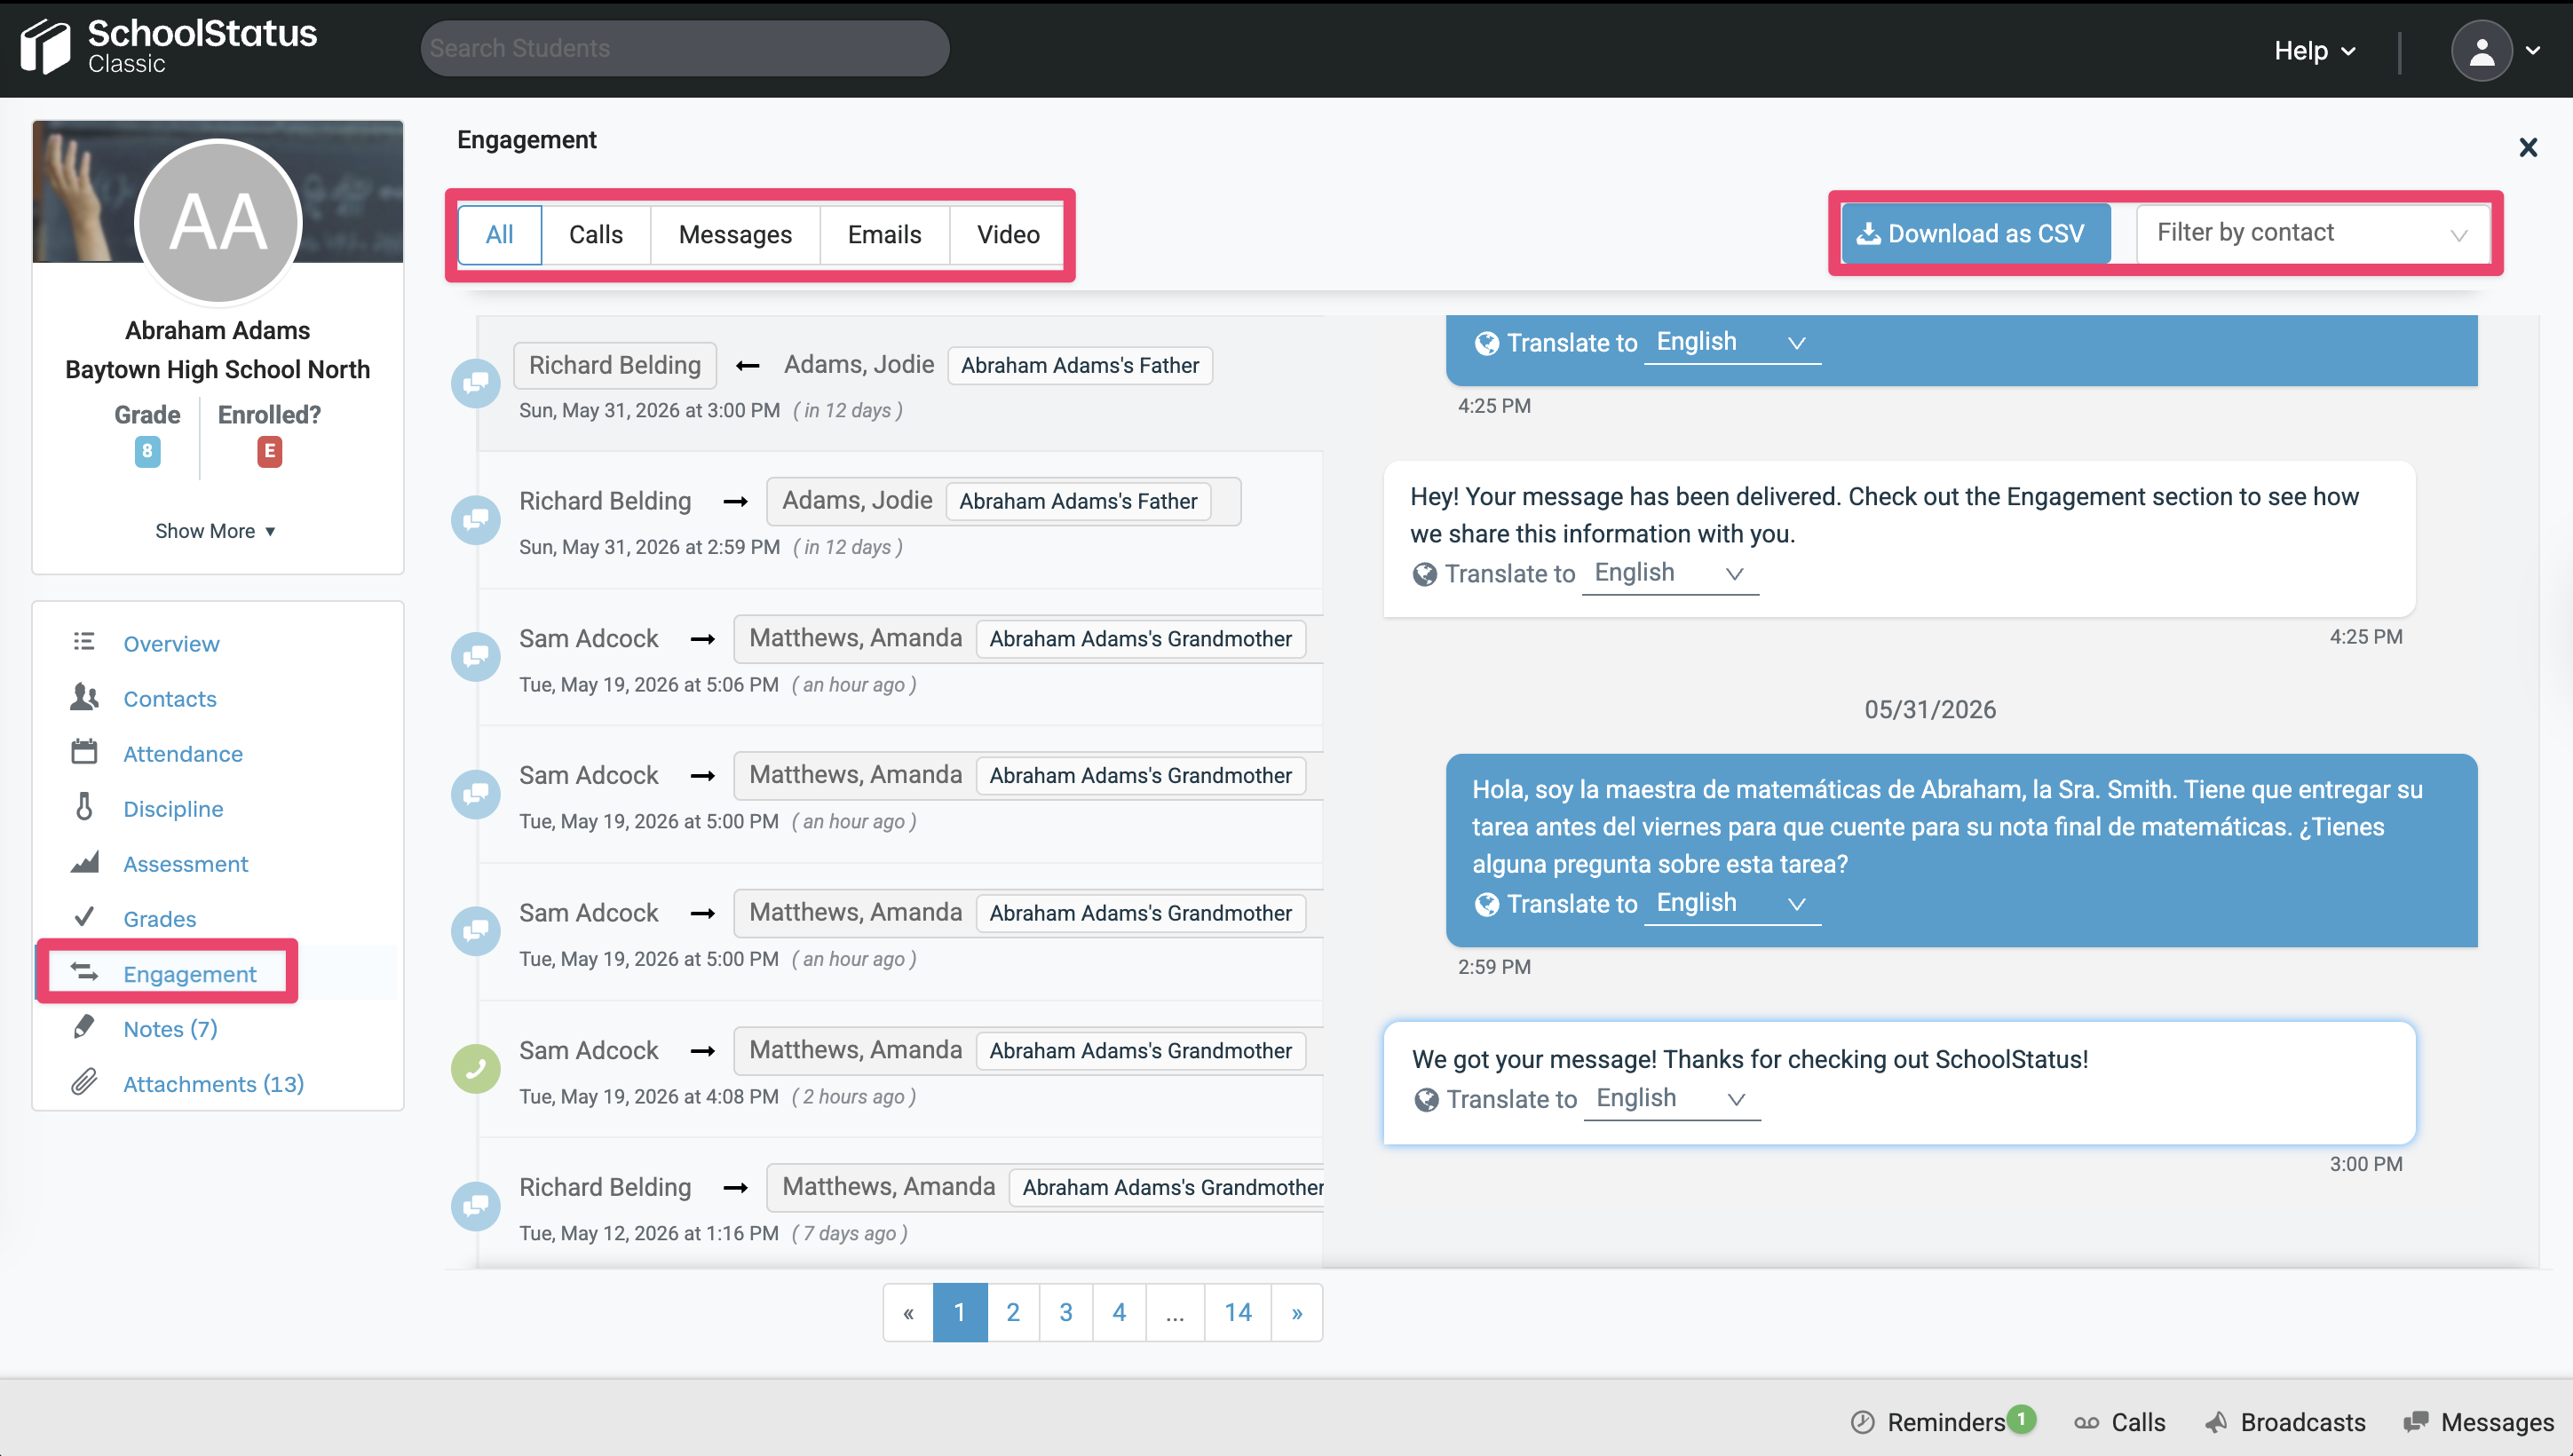Click the Engagement arrows icon in sidebar

point(84,972)
